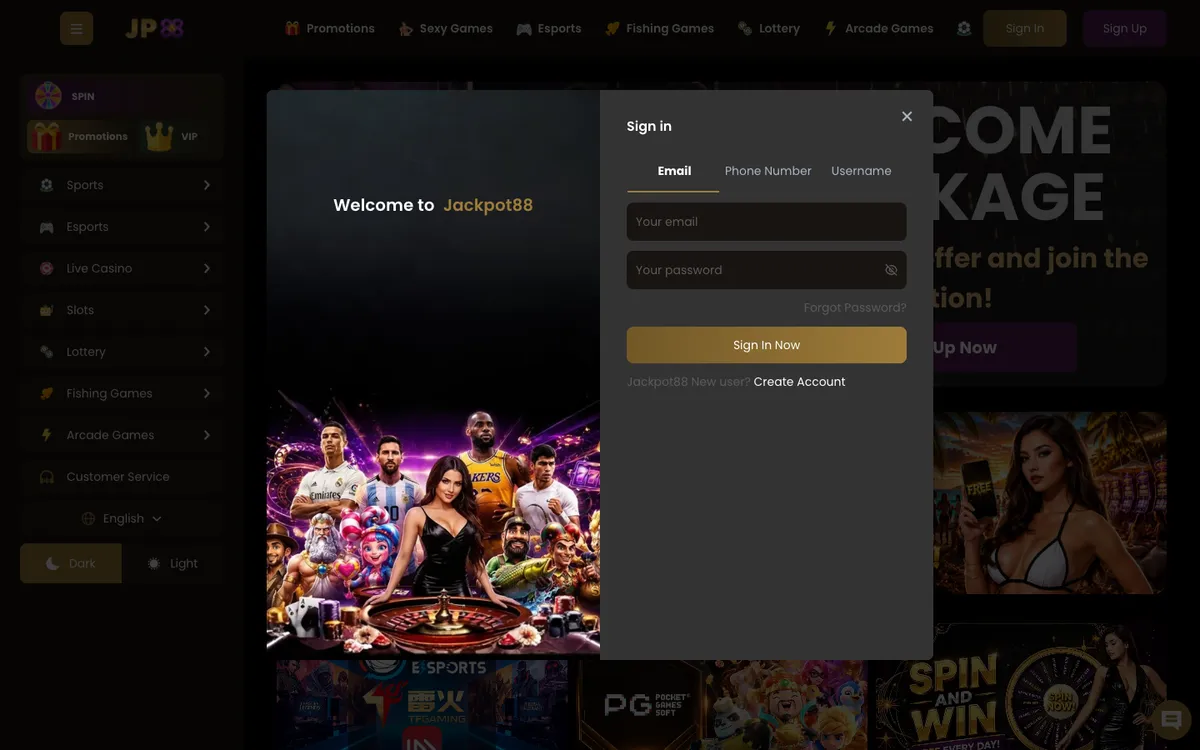
Task: Expand the Sports sidebar chevron
Action: coord(207,185)
